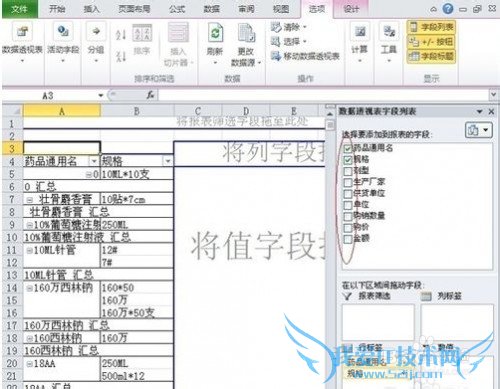Select cell B5 containing 10ML*10支

tap(137, 174)
